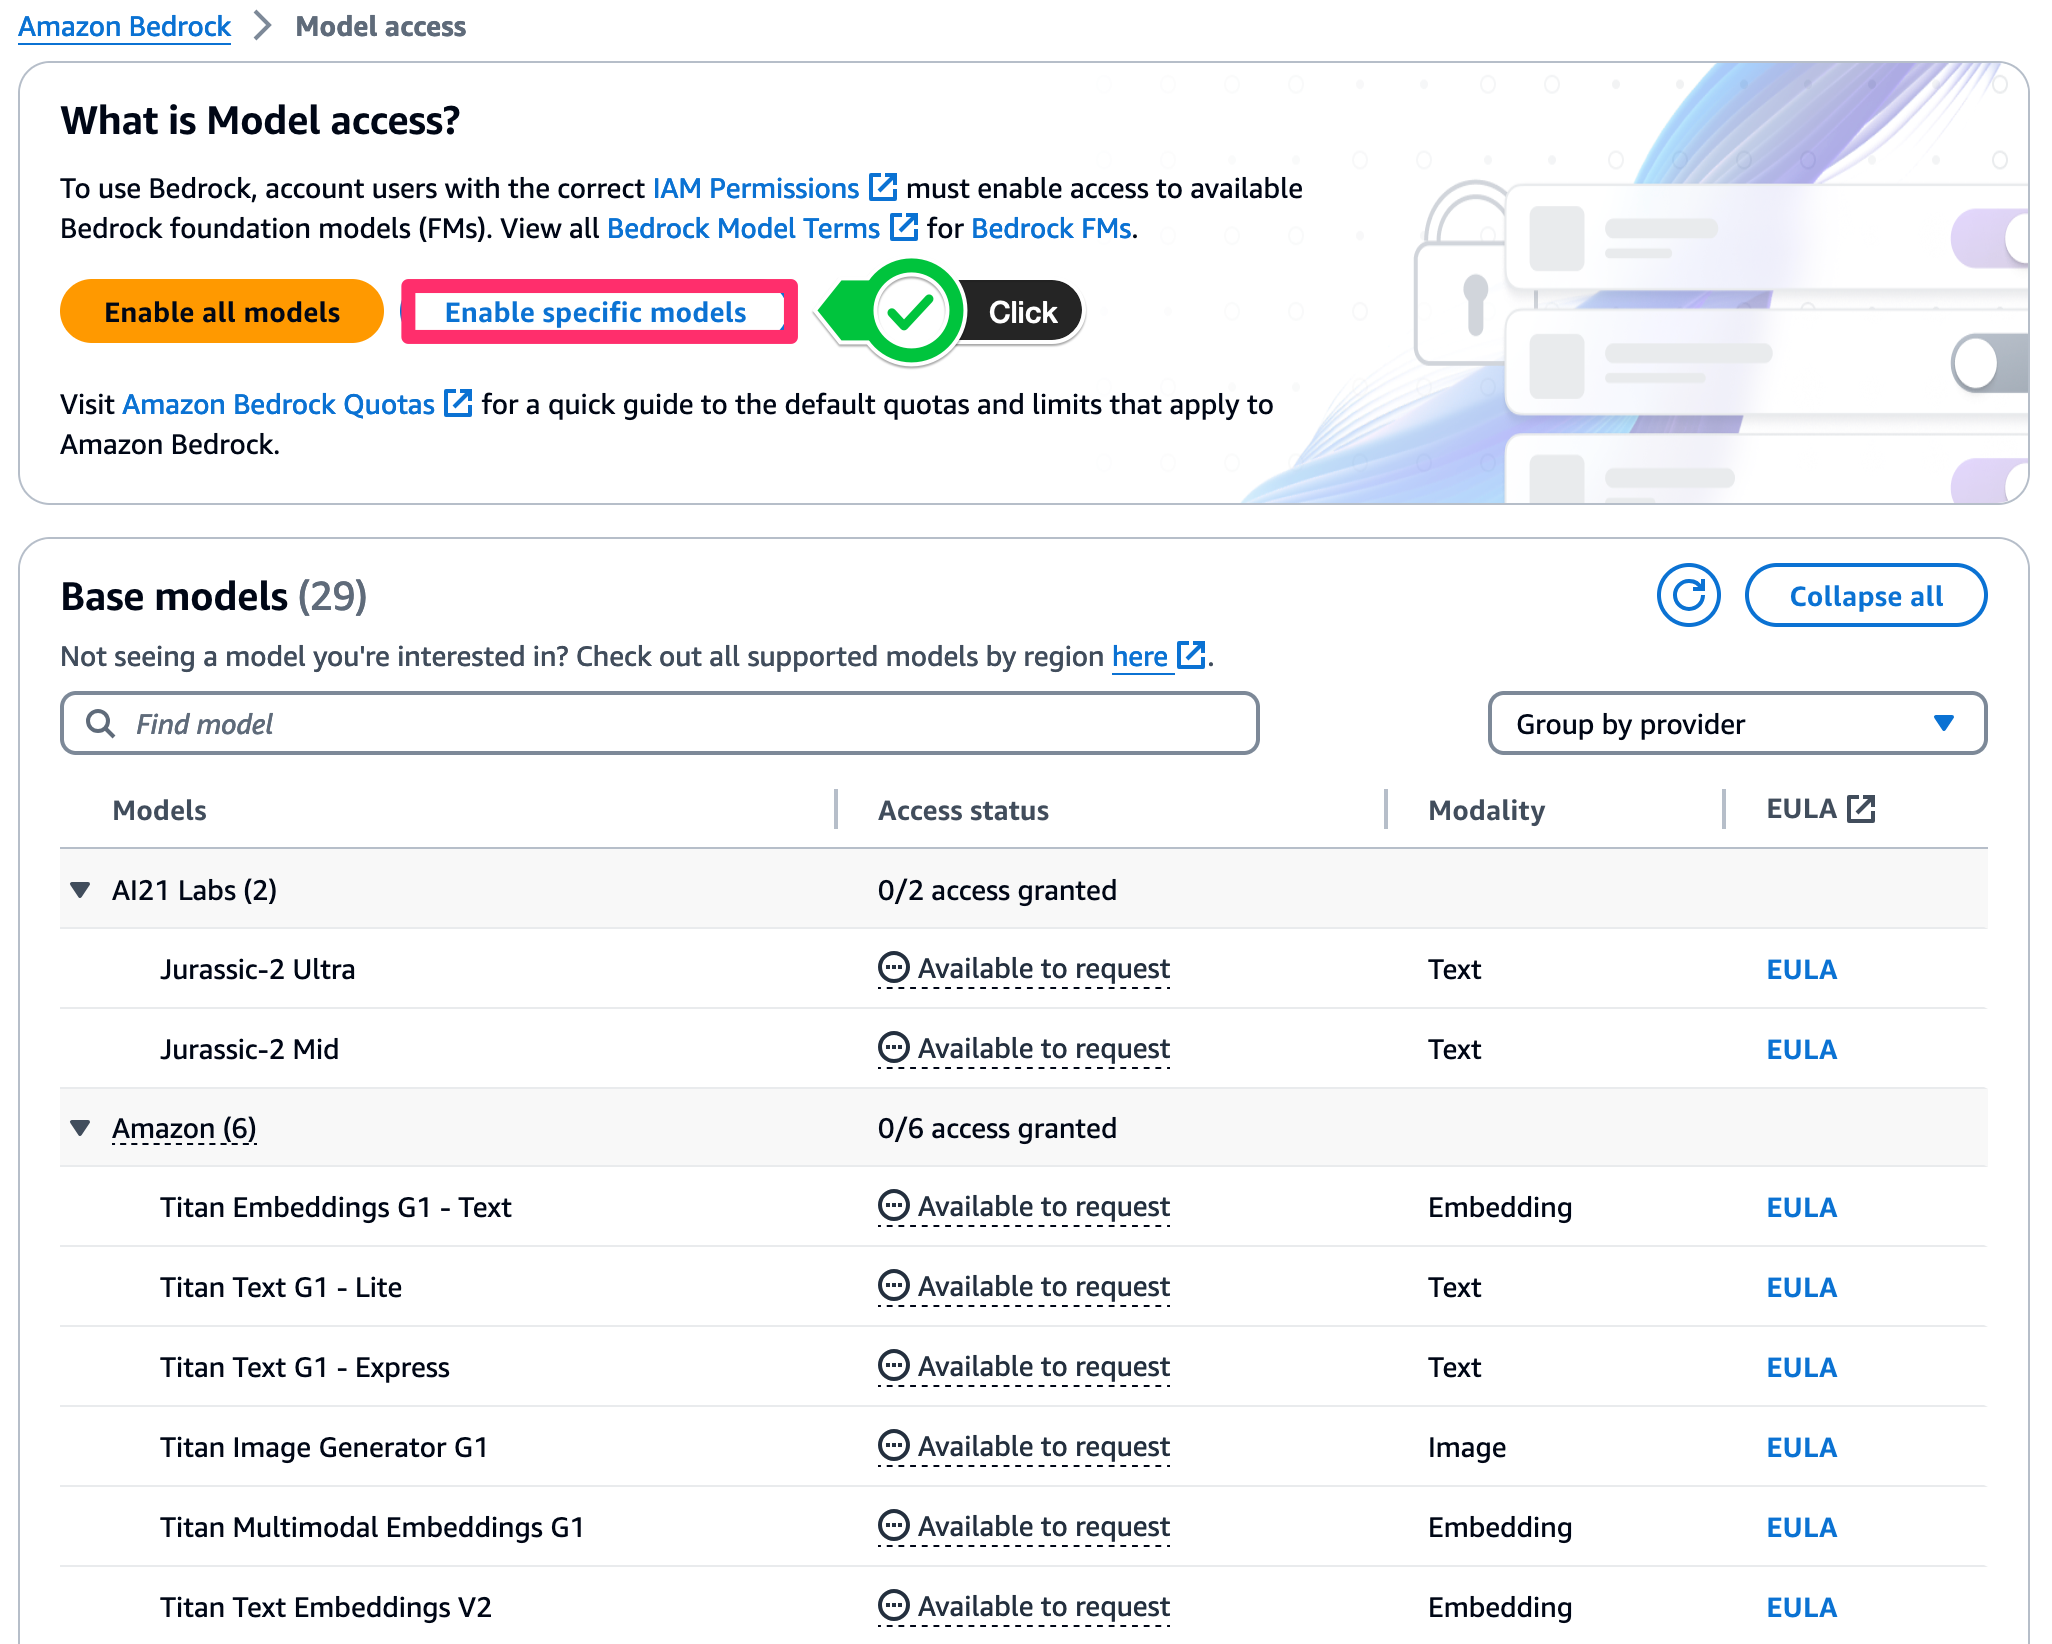The image size is (2052, 1644).
Task: Click external link icon beside Amazon Bedrock Quotas
Action: pos(458,403)
